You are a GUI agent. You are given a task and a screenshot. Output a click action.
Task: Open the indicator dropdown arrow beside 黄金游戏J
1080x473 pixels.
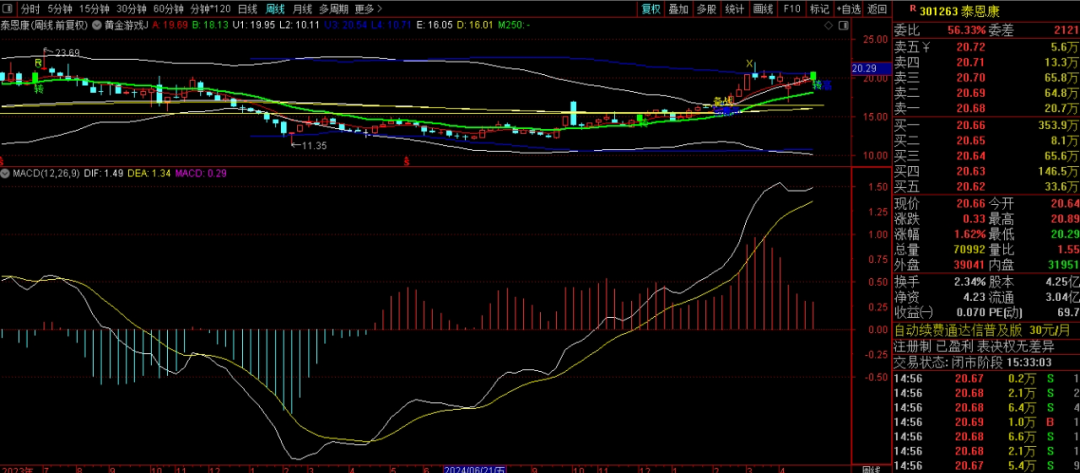coord(96,25)
